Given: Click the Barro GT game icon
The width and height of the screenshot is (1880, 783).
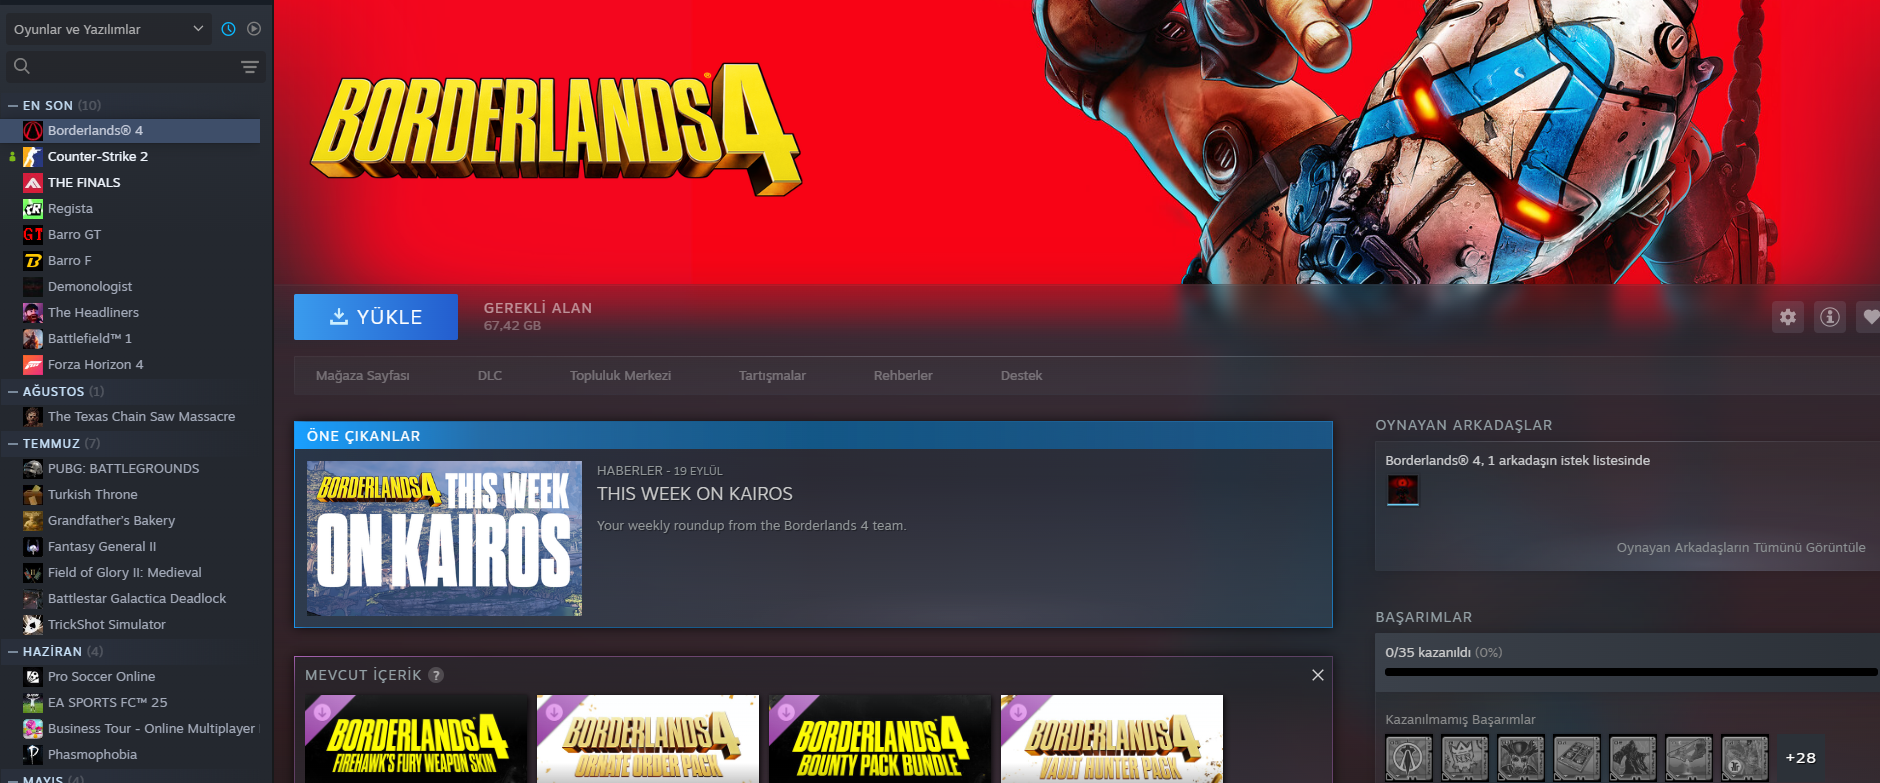Looking at the screenshot, I should (33, 234).
